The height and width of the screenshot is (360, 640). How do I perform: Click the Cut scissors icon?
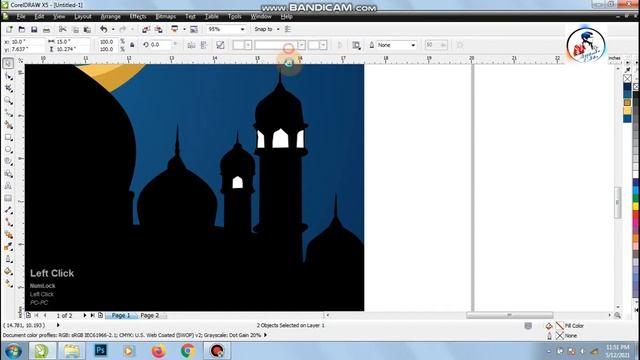62,29
